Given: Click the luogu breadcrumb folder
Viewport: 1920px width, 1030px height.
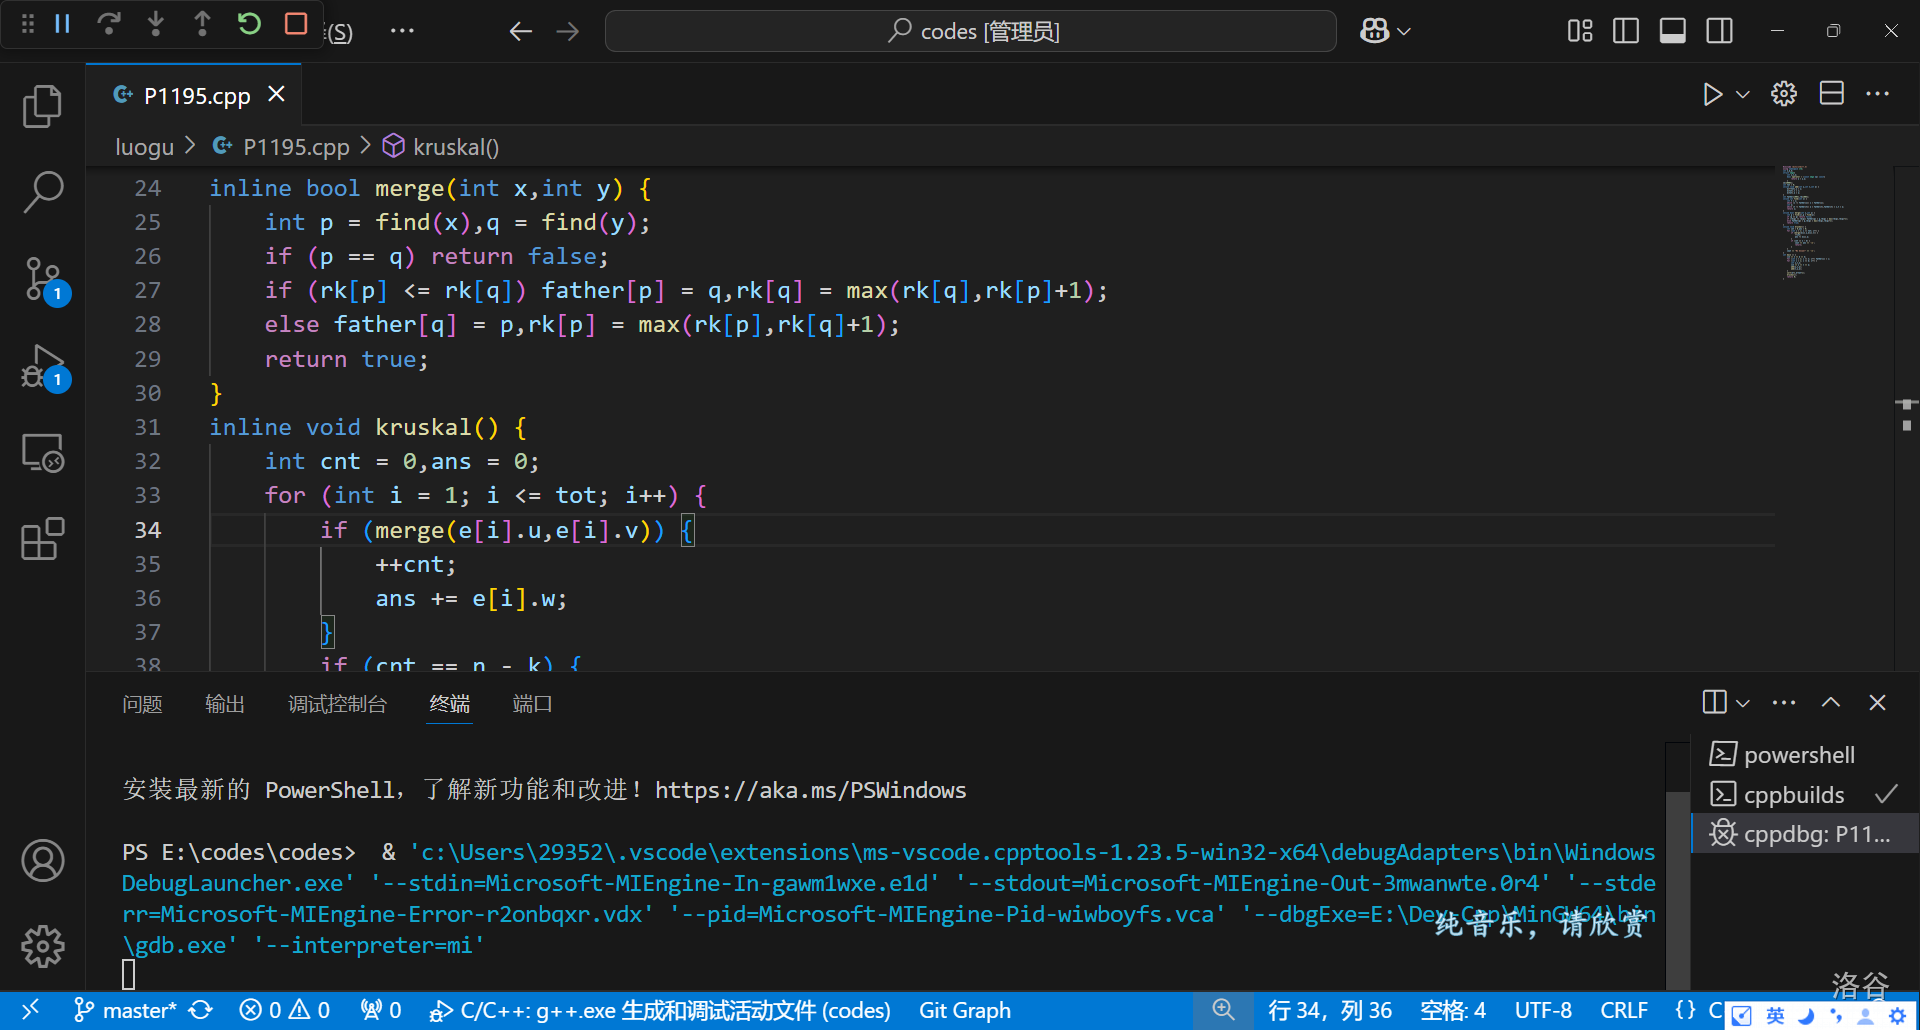Looking at the screenshot, I should coord(145,147).
